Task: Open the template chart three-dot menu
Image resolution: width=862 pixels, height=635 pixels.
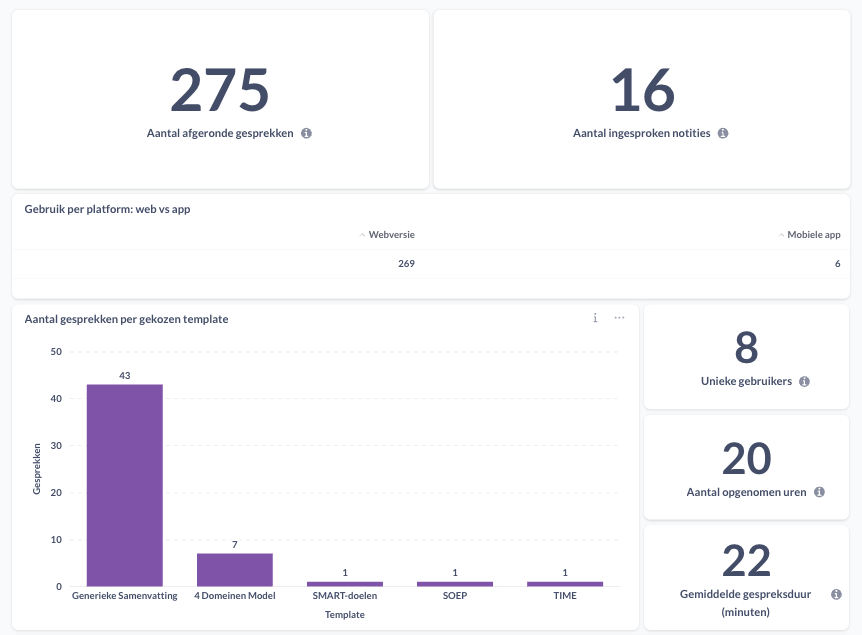Action: coord(620,318)
